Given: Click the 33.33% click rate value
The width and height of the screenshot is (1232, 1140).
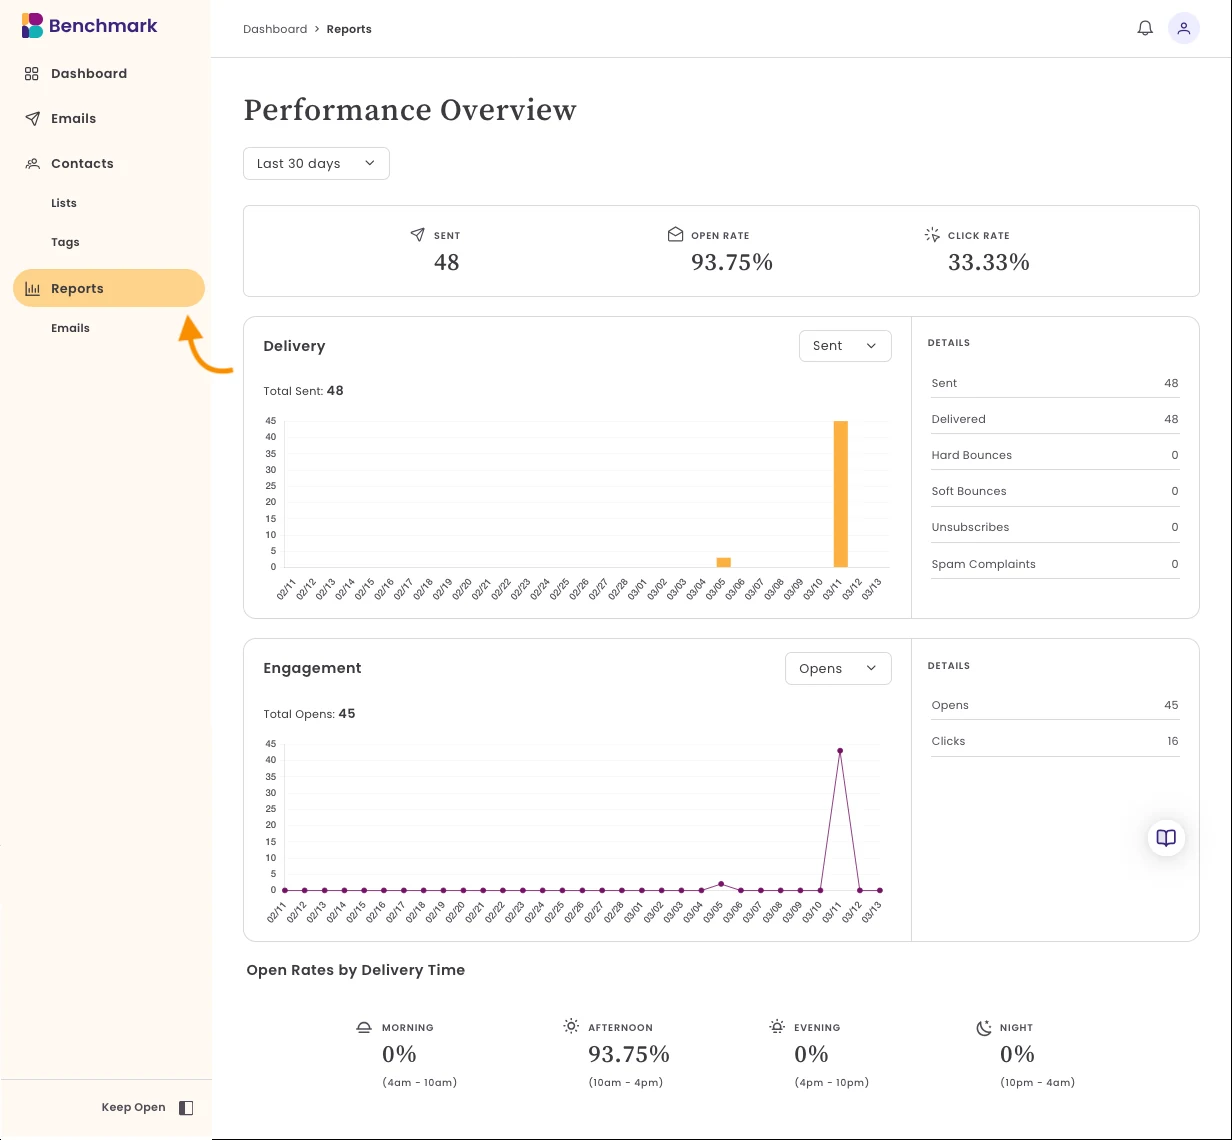Looking at the screenshot, I should pyautogui.click(x=989, y=262).
